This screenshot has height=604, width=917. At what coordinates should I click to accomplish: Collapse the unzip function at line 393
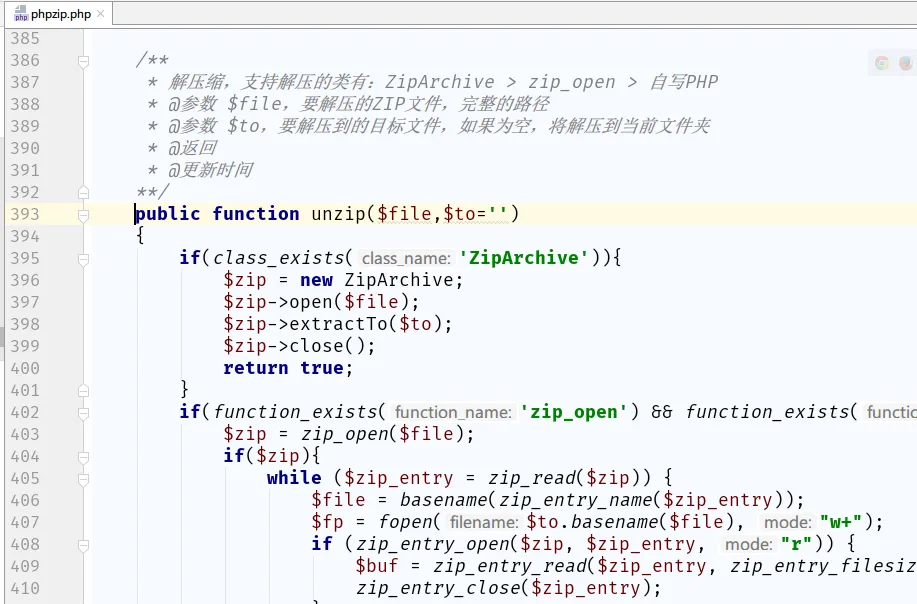click(84, 214)
